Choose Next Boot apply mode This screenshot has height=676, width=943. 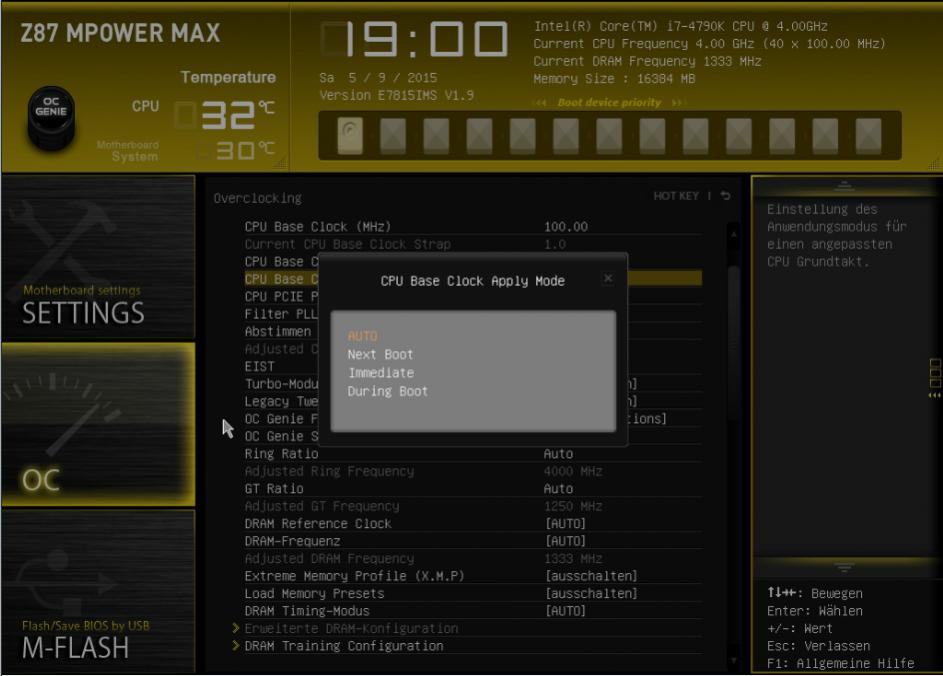click(x=380, y=355)
